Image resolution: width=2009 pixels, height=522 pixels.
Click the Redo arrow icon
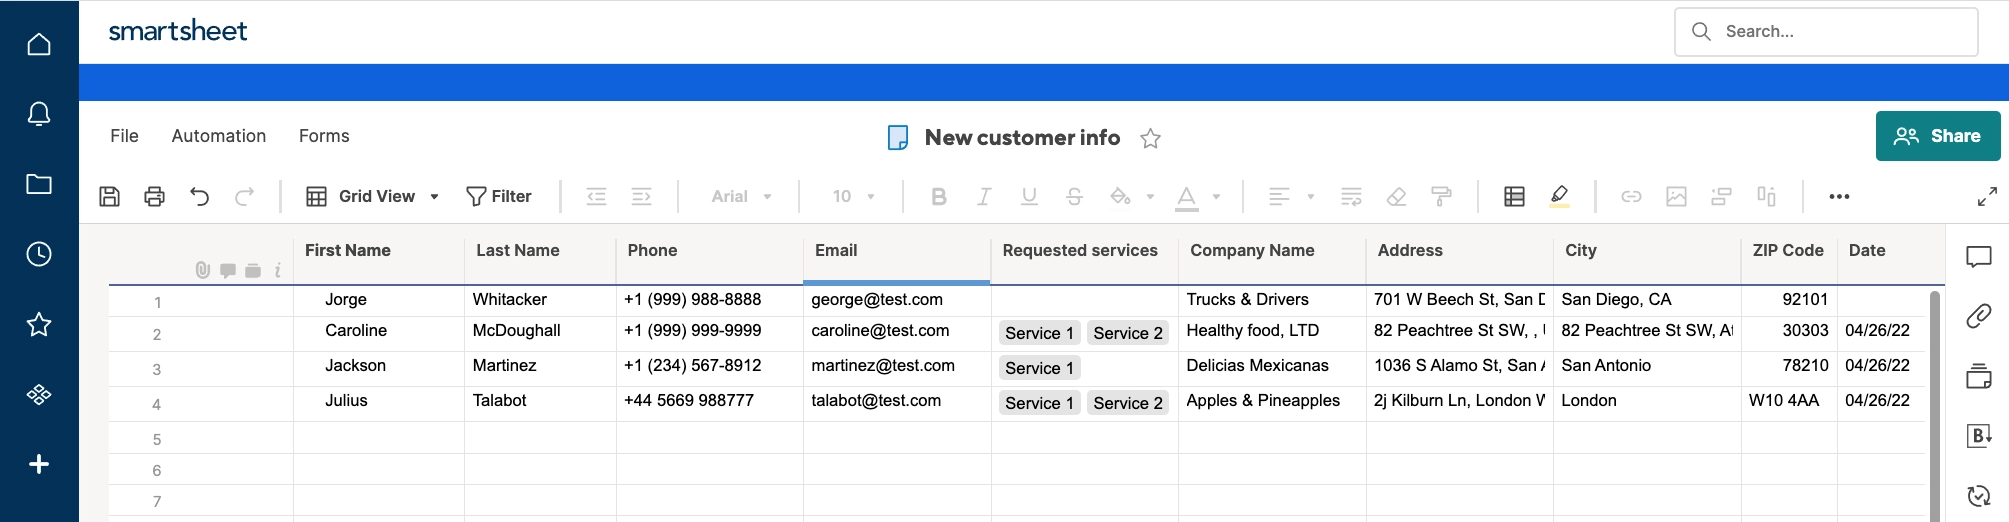coord(244,196)
